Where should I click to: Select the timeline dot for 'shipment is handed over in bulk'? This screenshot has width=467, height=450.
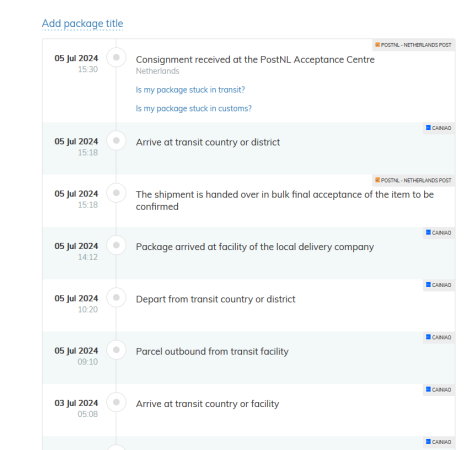click(x=116, y=193)
